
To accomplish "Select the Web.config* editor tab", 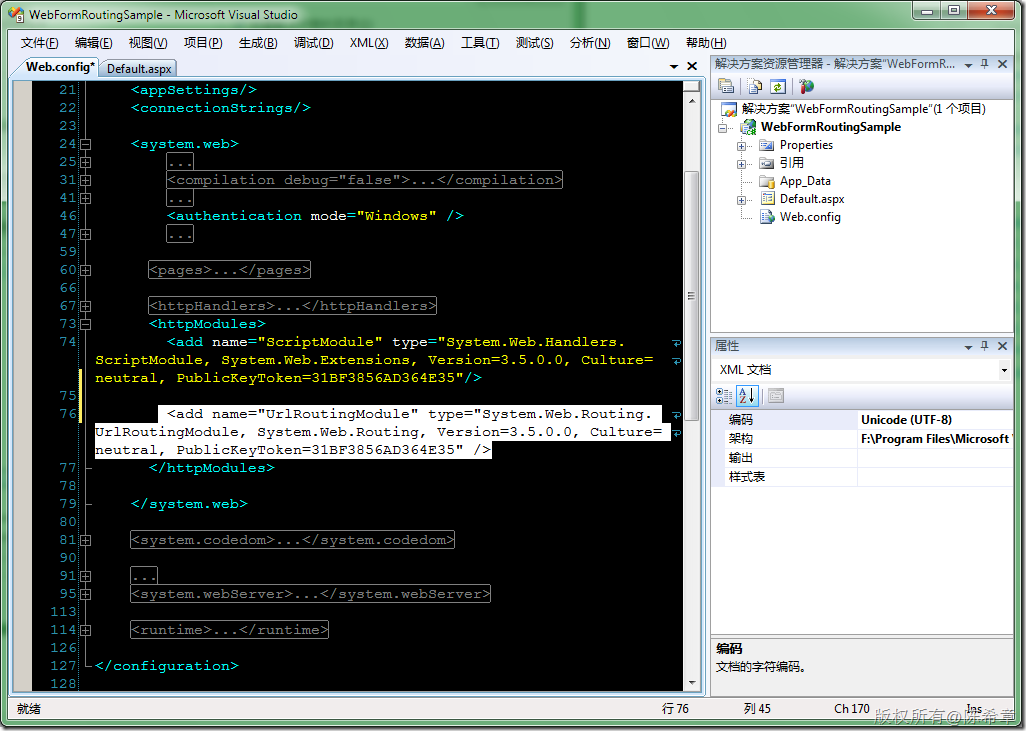I will click(x=60, y=67).
